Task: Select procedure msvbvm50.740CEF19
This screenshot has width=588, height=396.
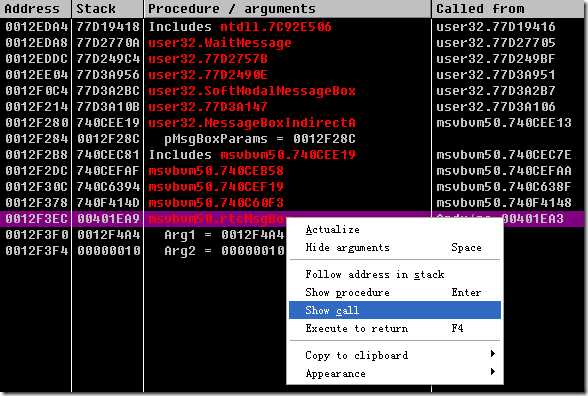Action: coord(216,187)
